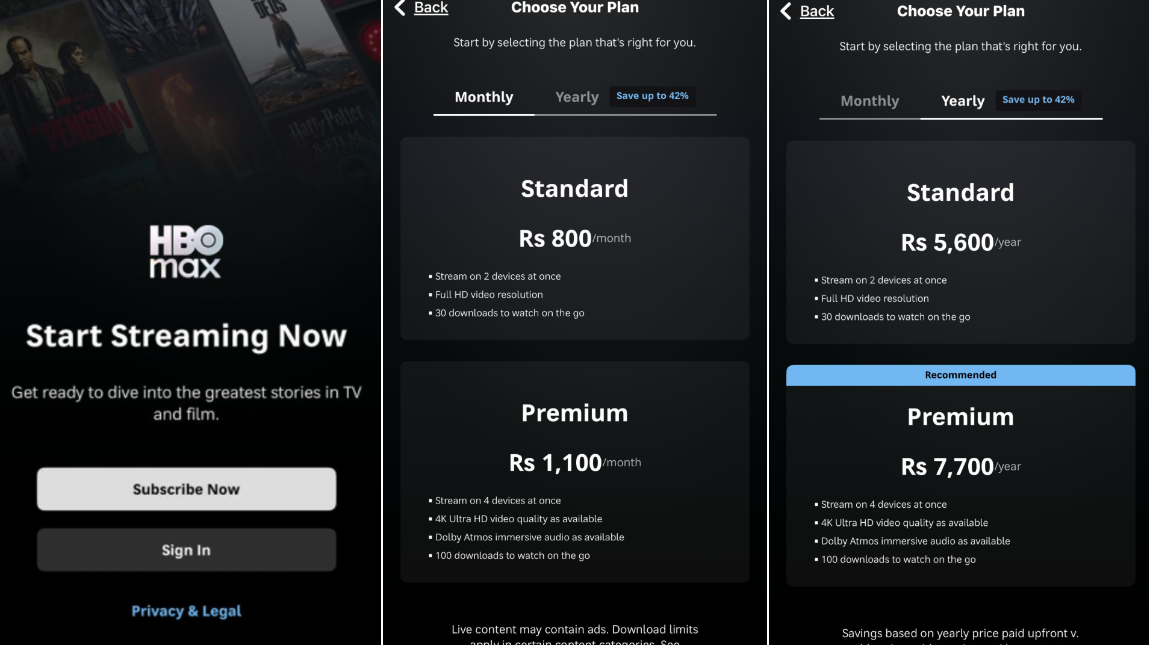Open the Privacy & Legal link

[x=186, y=611]
